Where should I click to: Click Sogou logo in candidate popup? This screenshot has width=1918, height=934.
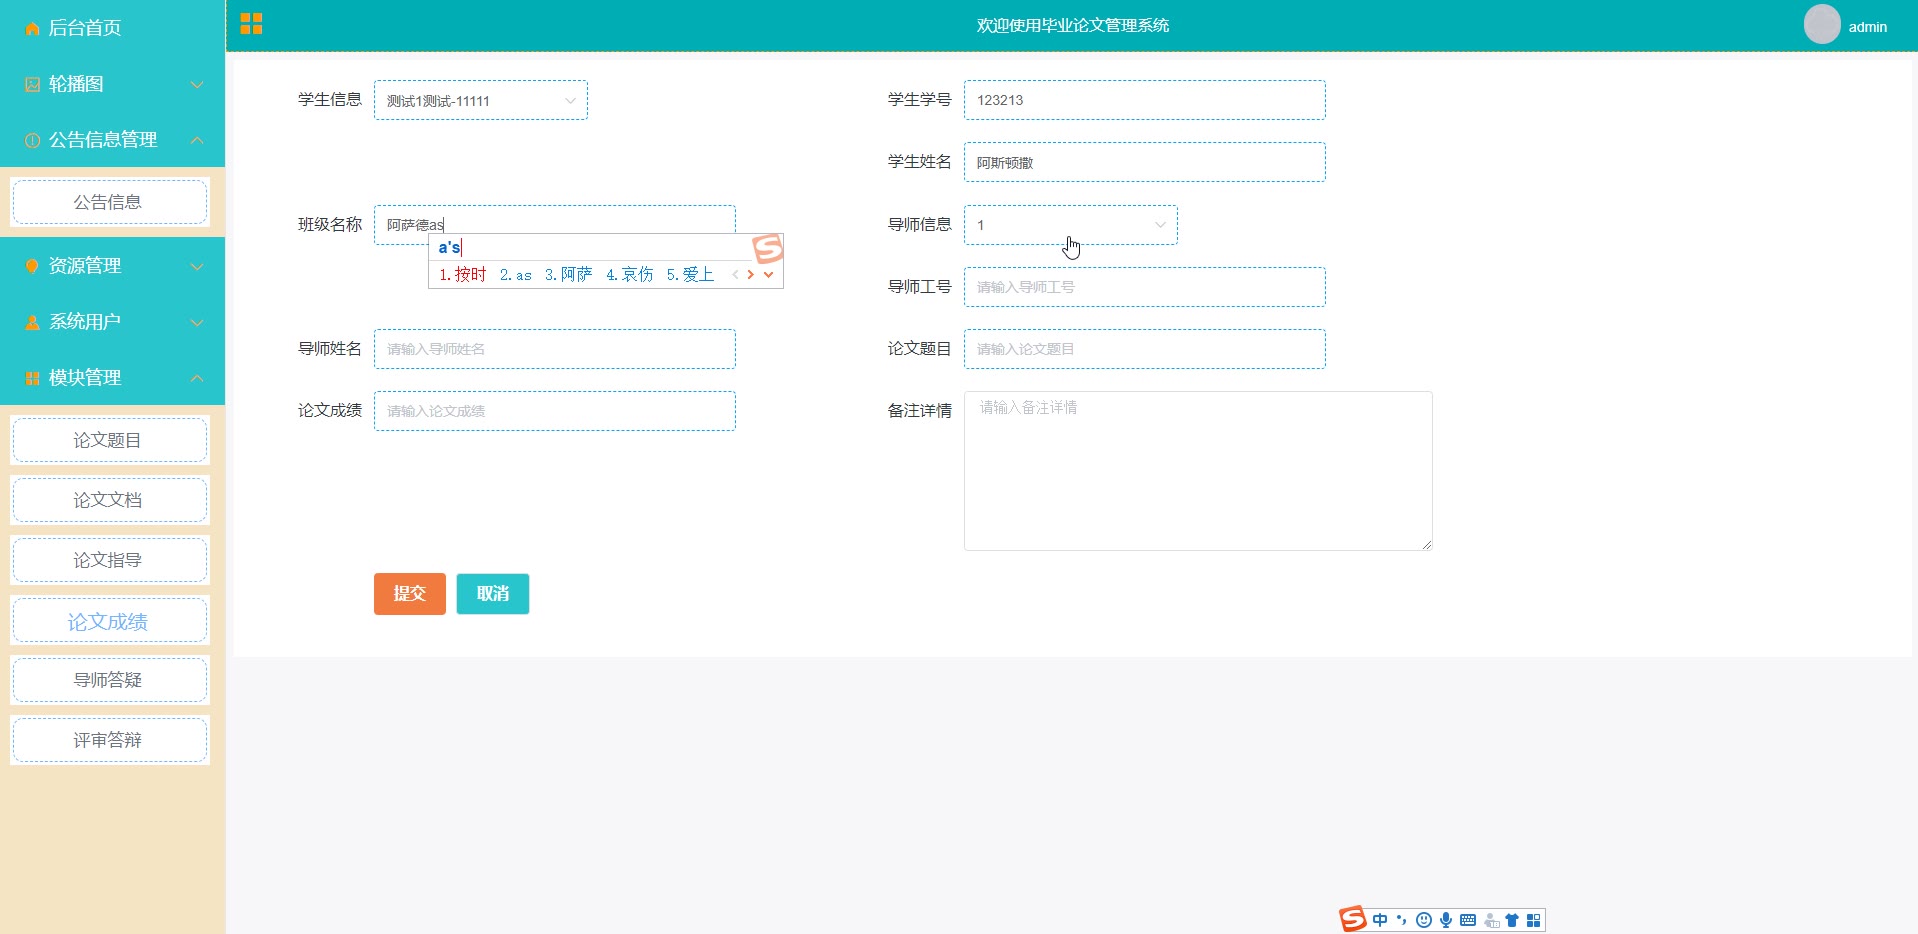(768, 248)
